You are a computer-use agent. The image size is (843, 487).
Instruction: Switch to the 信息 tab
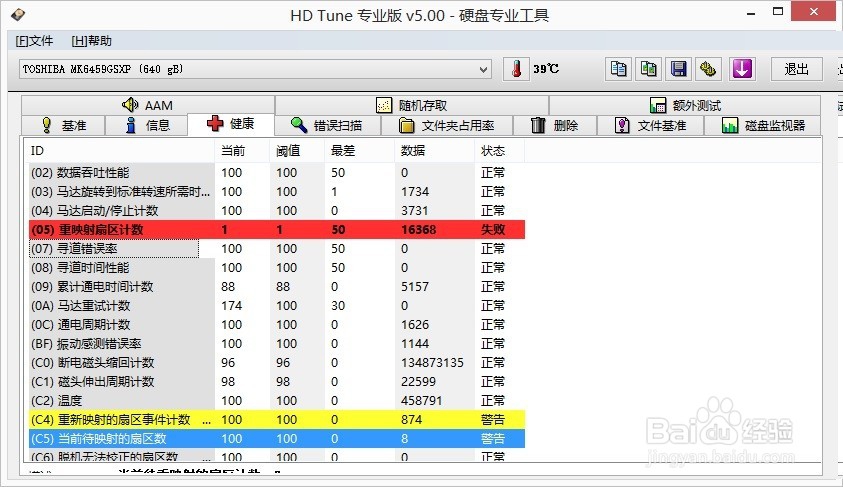(x=147, y=125)
